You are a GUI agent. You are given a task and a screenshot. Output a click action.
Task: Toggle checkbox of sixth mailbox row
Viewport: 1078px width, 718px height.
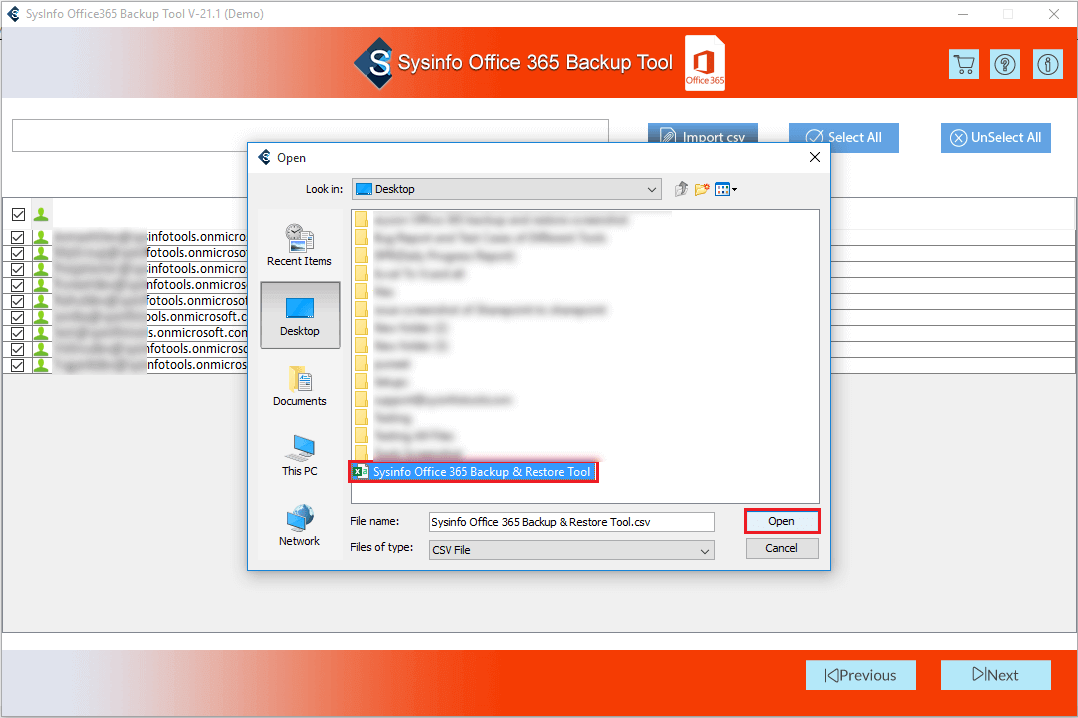18,317
